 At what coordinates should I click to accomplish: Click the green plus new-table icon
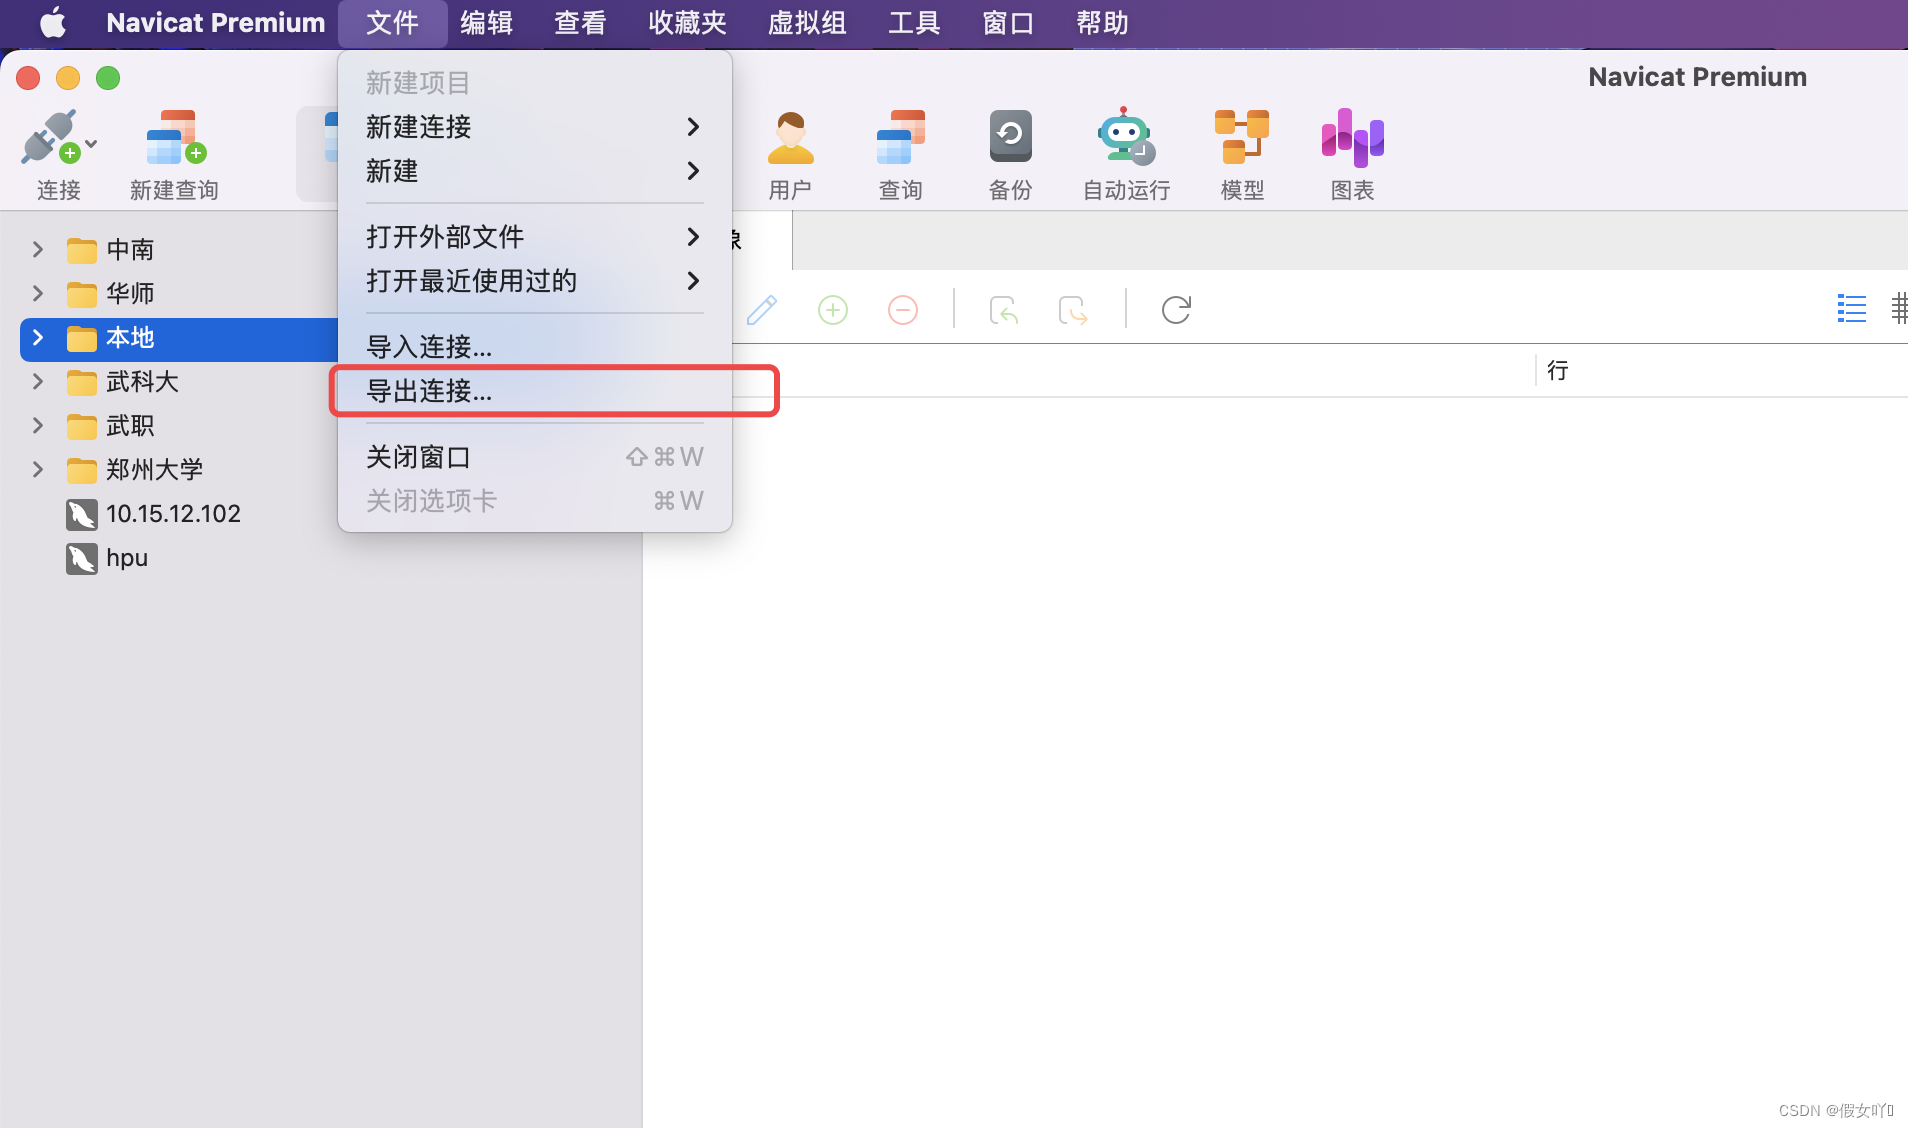click(x=833, y=310)
